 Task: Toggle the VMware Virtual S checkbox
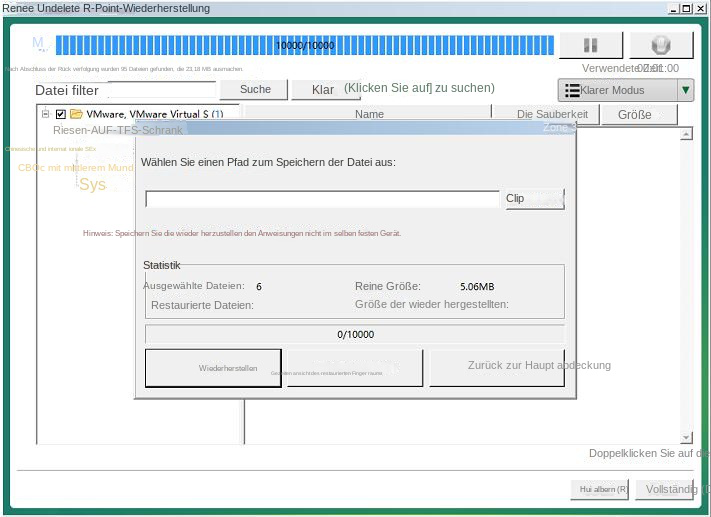coord(60,114)
